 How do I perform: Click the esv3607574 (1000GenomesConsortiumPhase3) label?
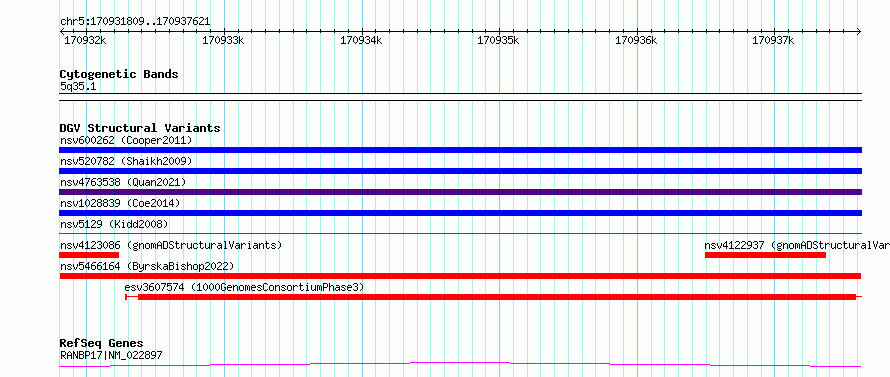[244, 287]
